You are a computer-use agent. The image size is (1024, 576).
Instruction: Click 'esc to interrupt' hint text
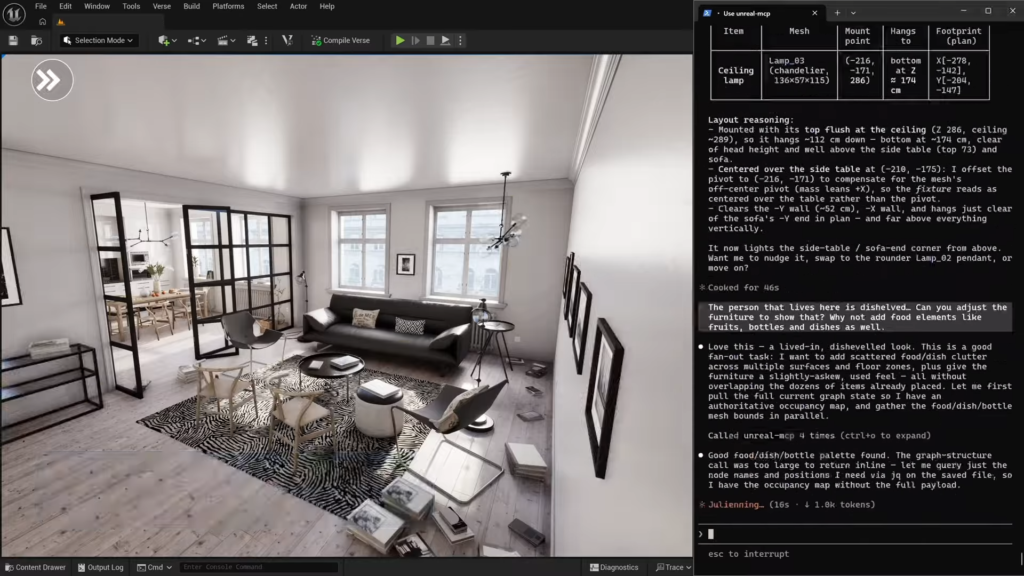pyautogui.click(x=748, y=554)
